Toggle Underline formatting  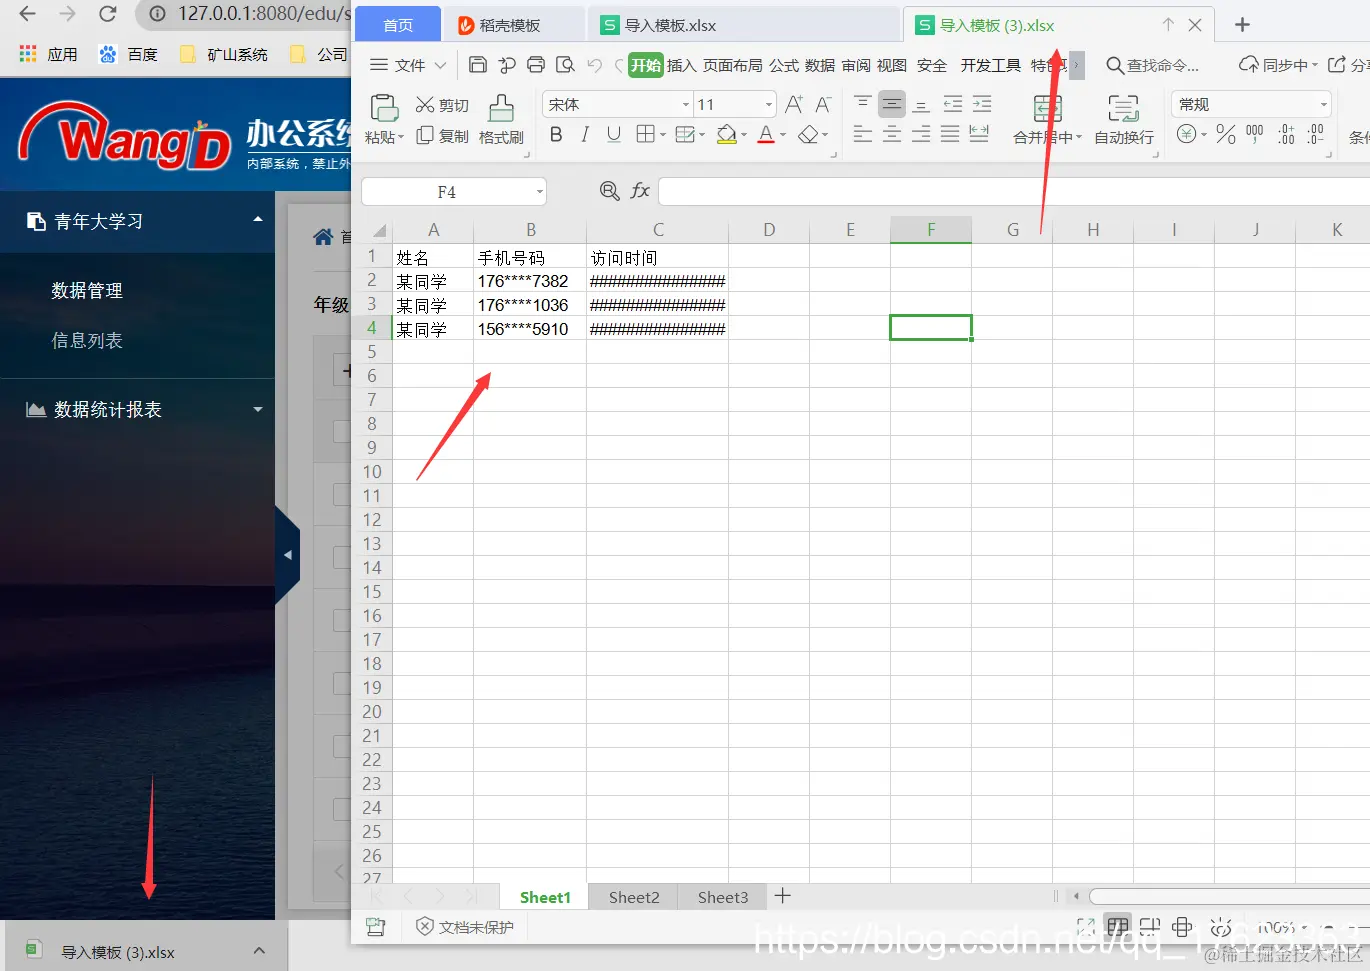click(614, 134)
